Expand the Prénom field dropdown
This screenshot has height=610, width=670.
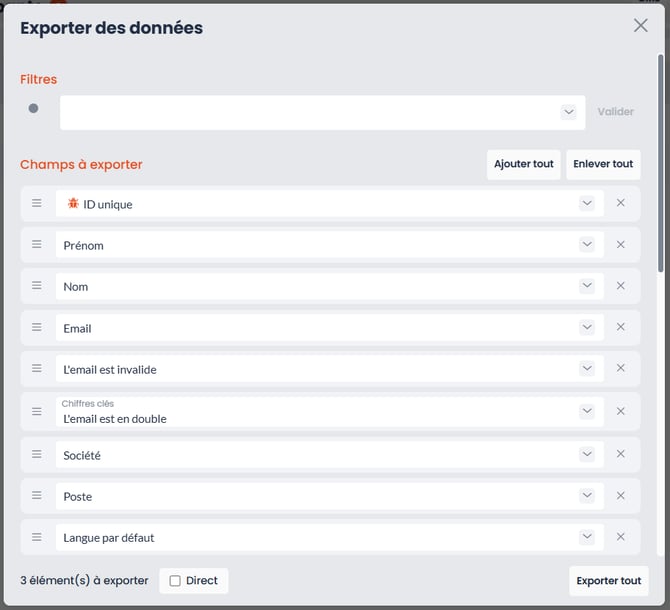click(x=587, y=244)
